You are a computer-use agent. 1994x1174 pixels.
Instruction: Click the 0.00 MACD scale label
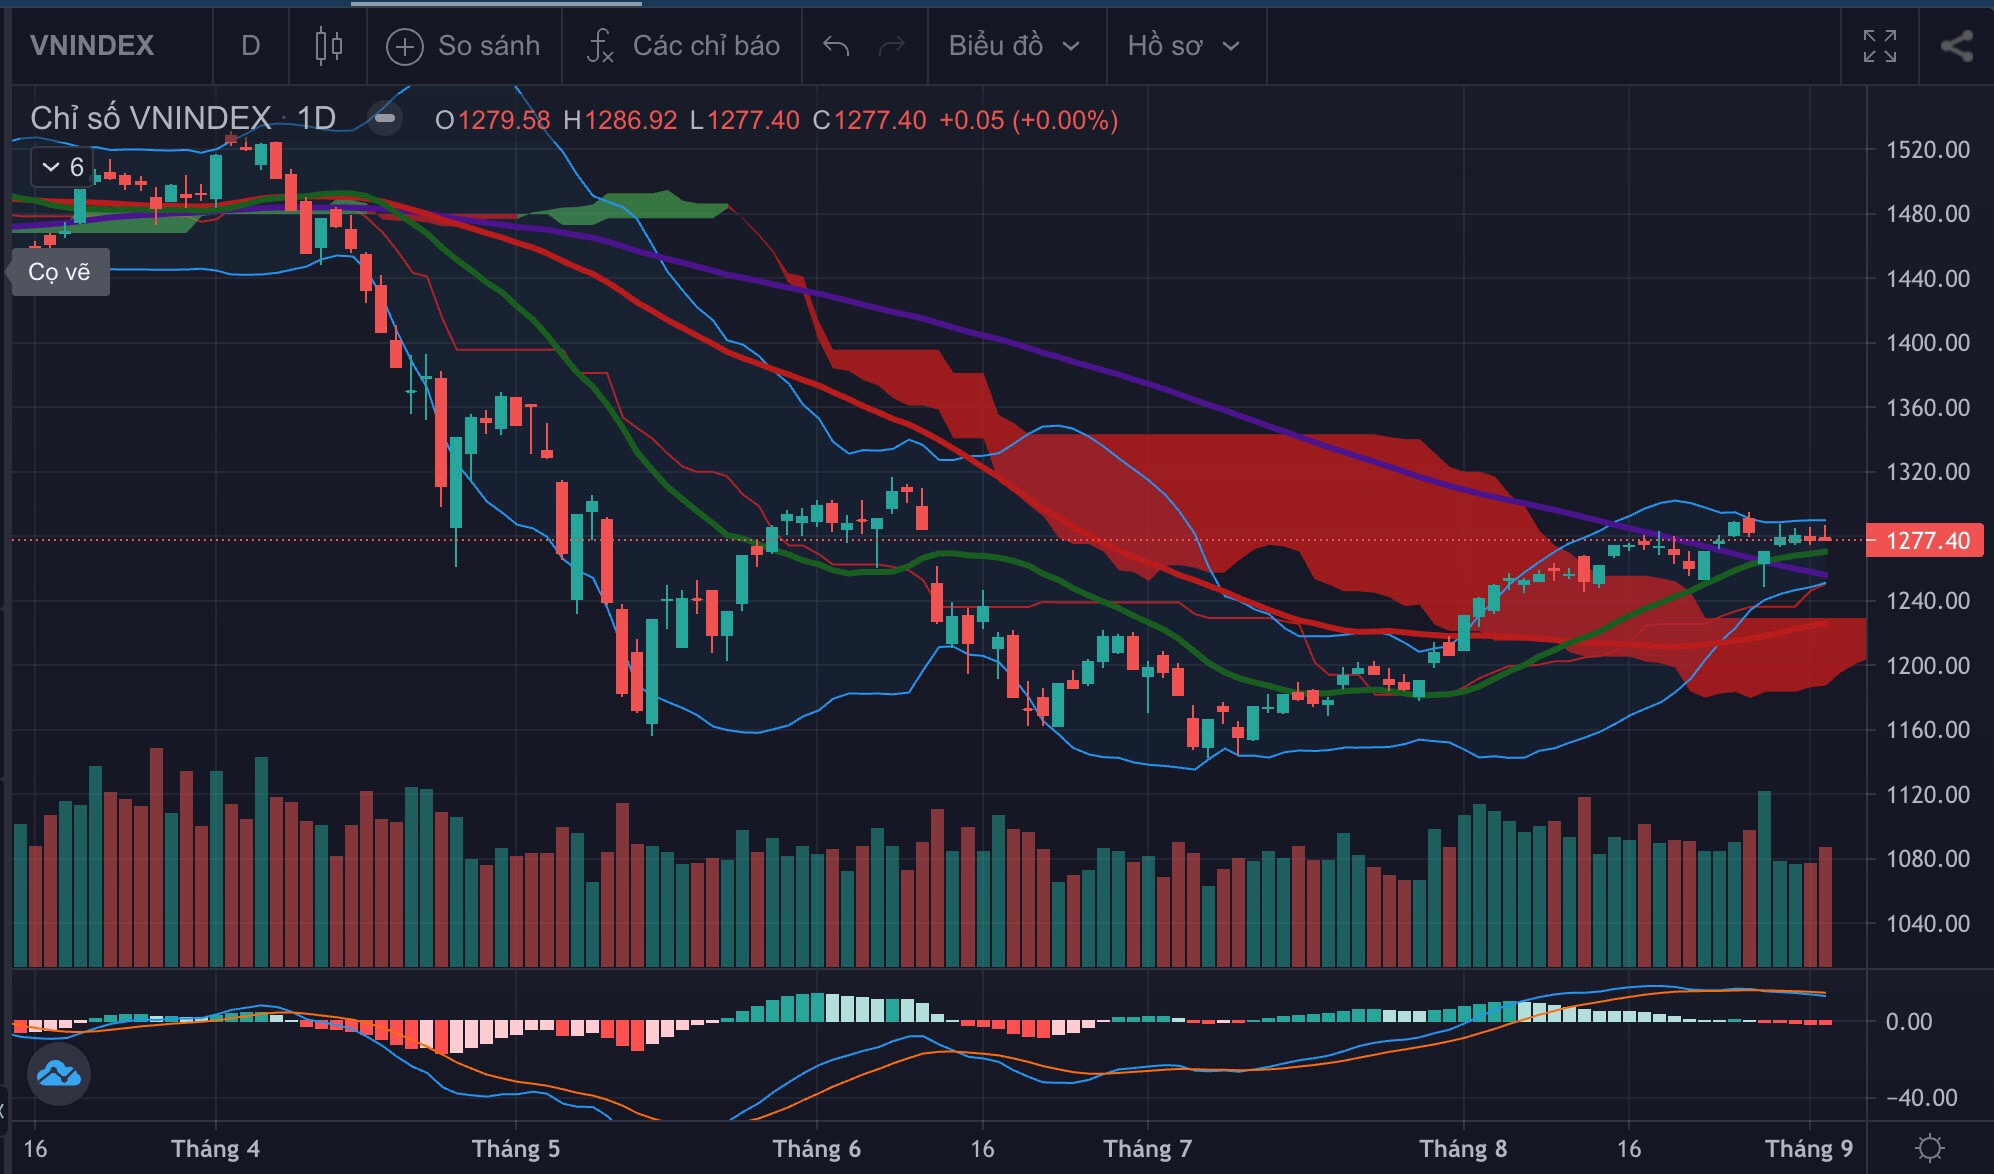click(x=1909, y=1022)
